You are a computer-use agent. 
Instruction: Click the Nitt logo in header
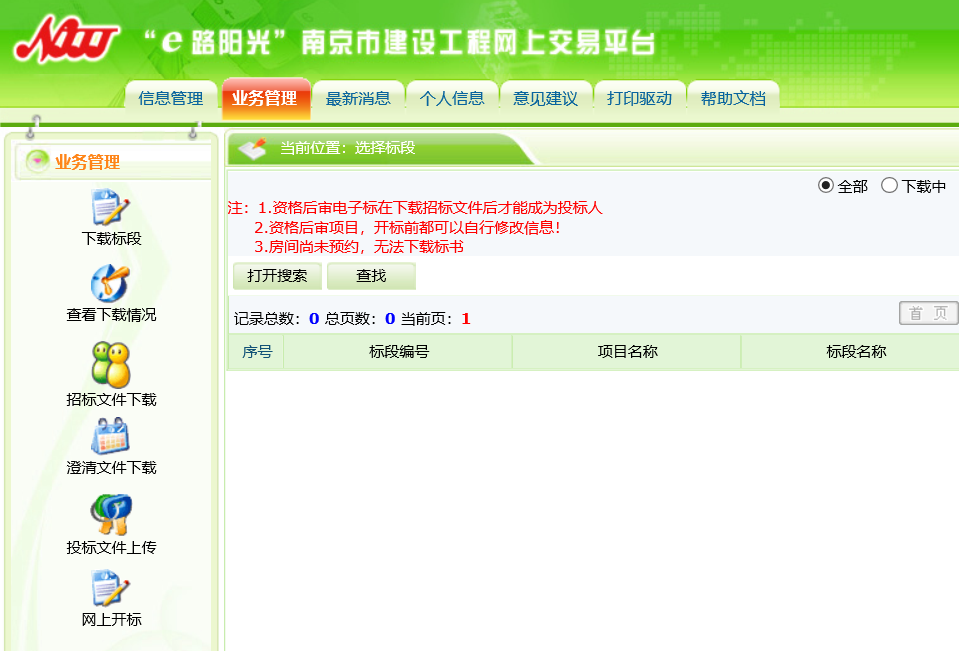(x=66, y=39)
